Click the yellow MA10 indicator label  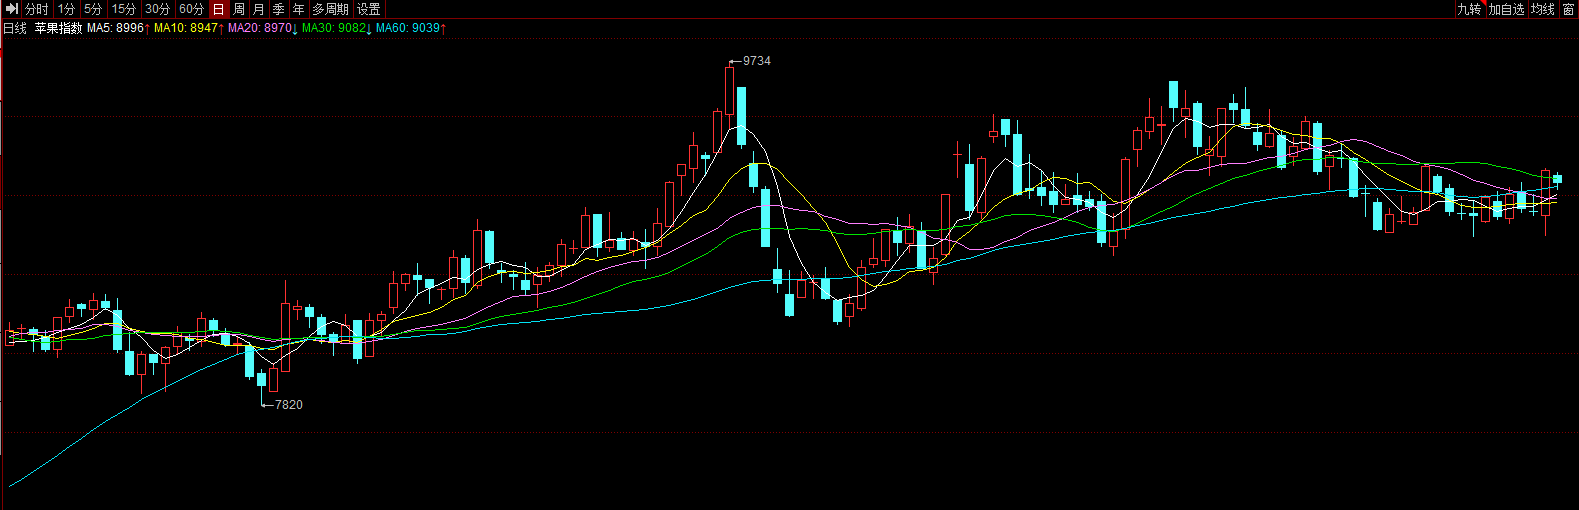pos(186,28)
